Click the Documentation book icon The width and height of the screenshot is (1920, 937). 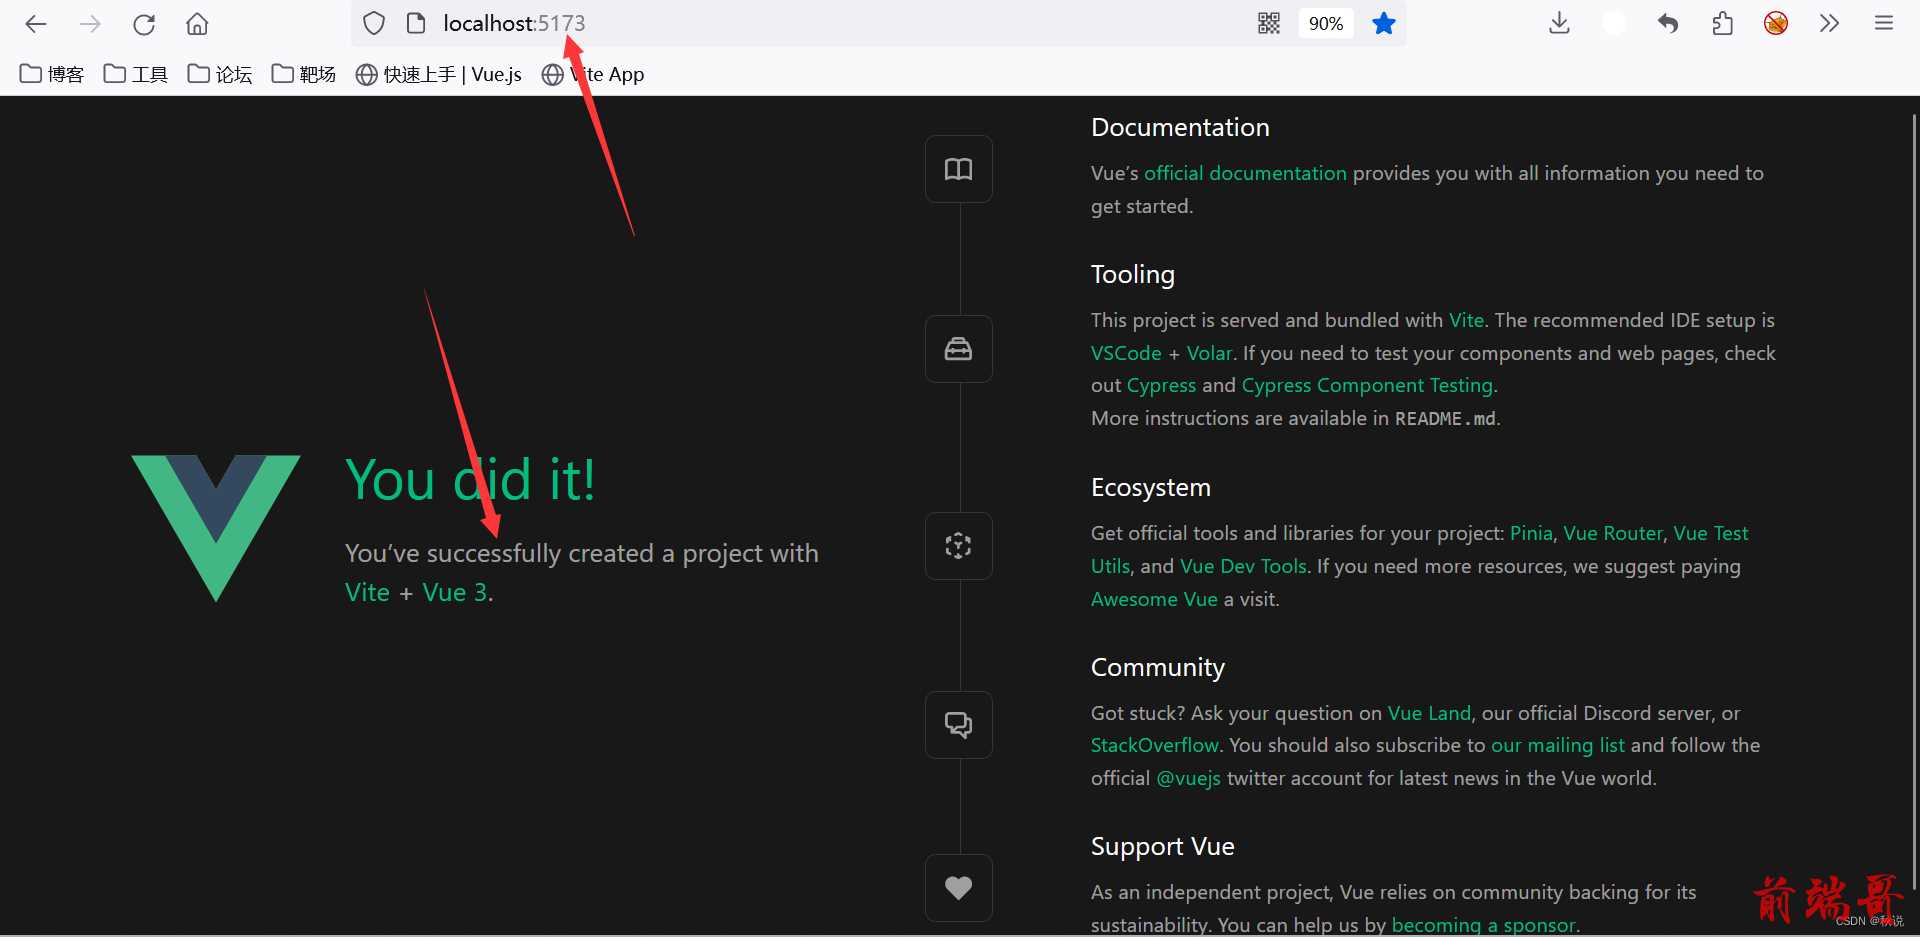[958, 169]
